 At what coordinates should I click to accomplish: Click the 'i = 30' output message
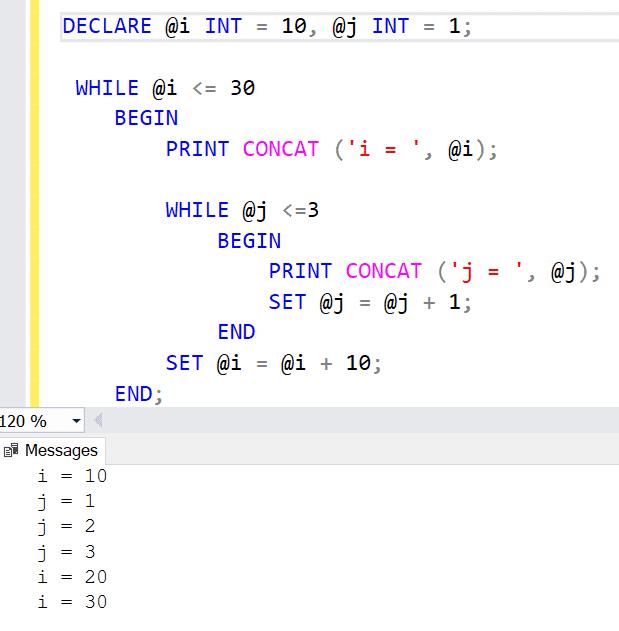coord(72,602)
